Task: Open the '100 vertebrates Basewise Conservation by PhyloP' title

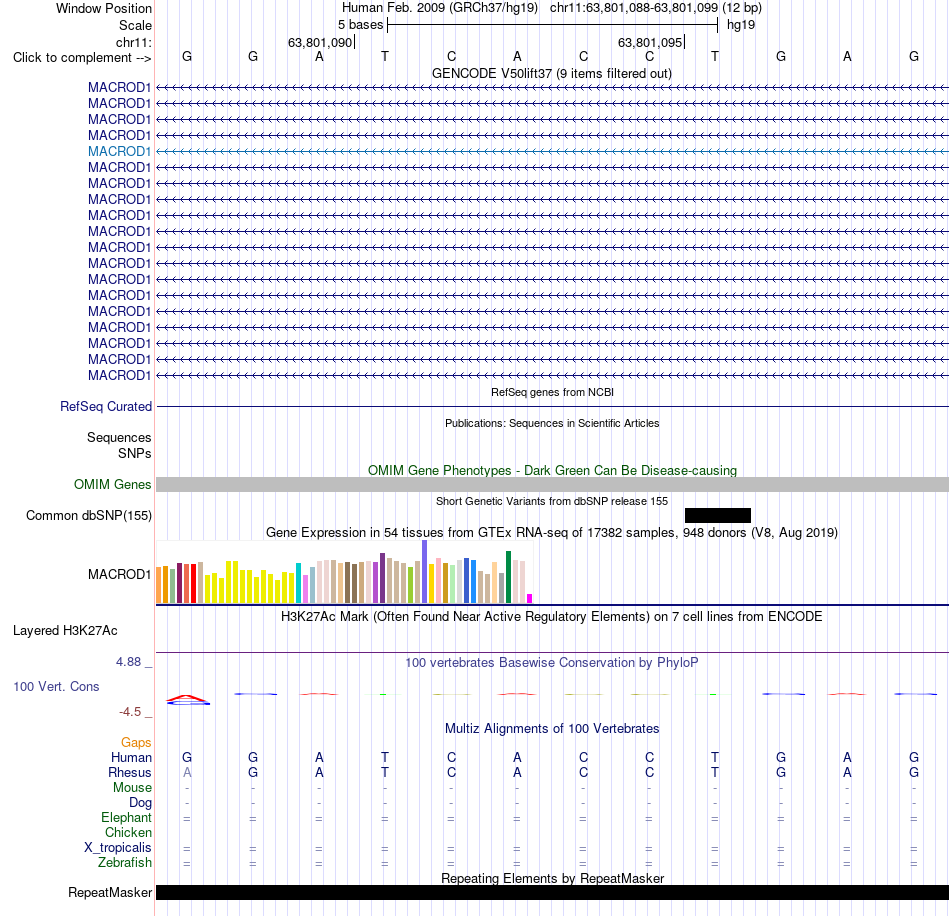Action: (x=552, y=663)
